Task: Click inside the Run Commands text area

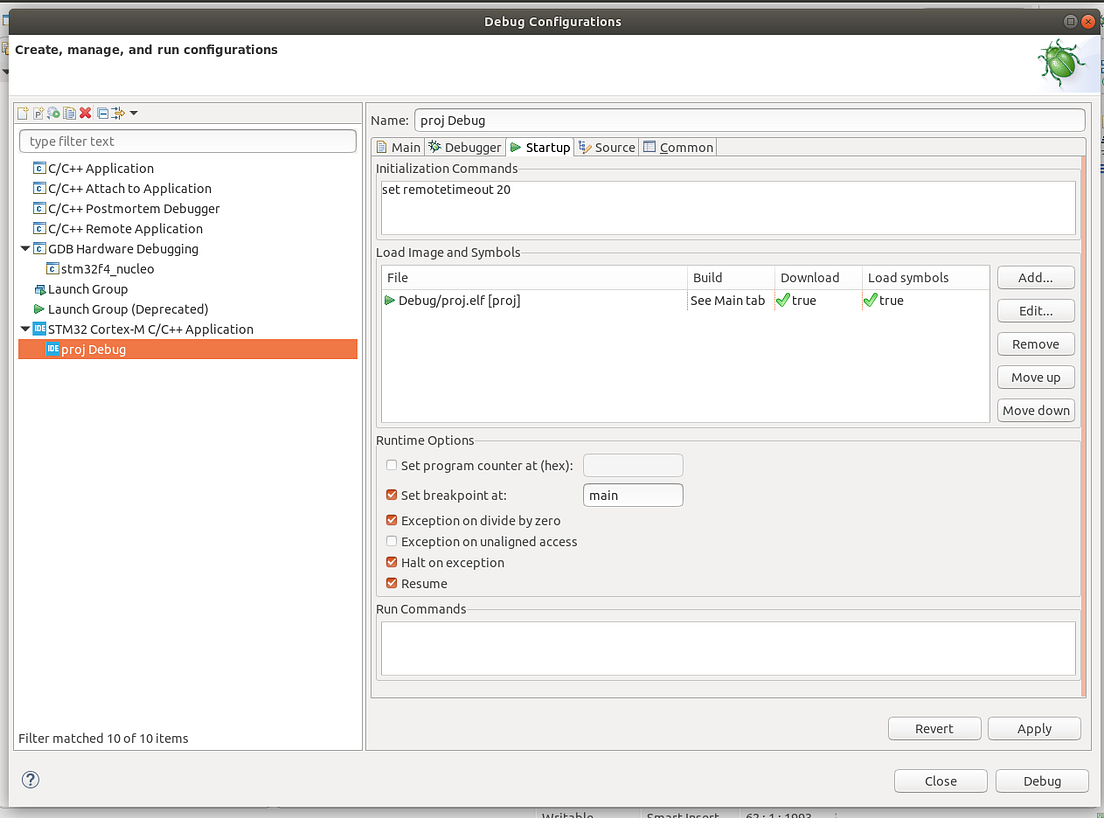Action: [x=725, y=647]
